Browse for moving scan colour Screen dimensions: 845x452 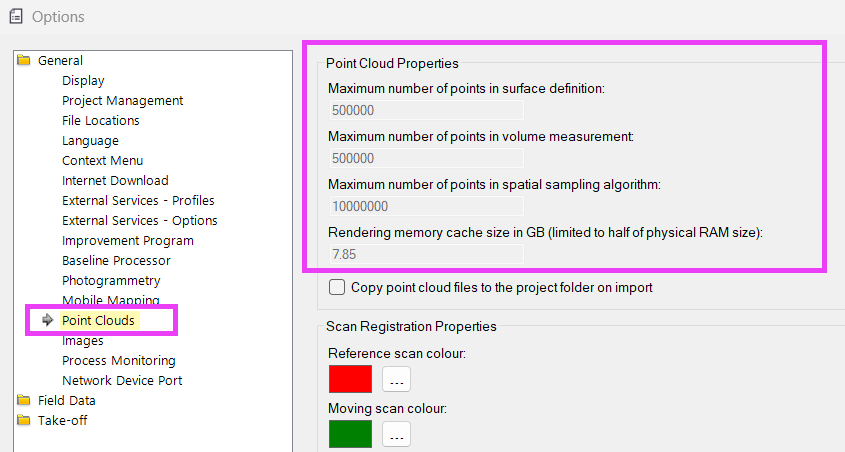[x=396, y=435]
